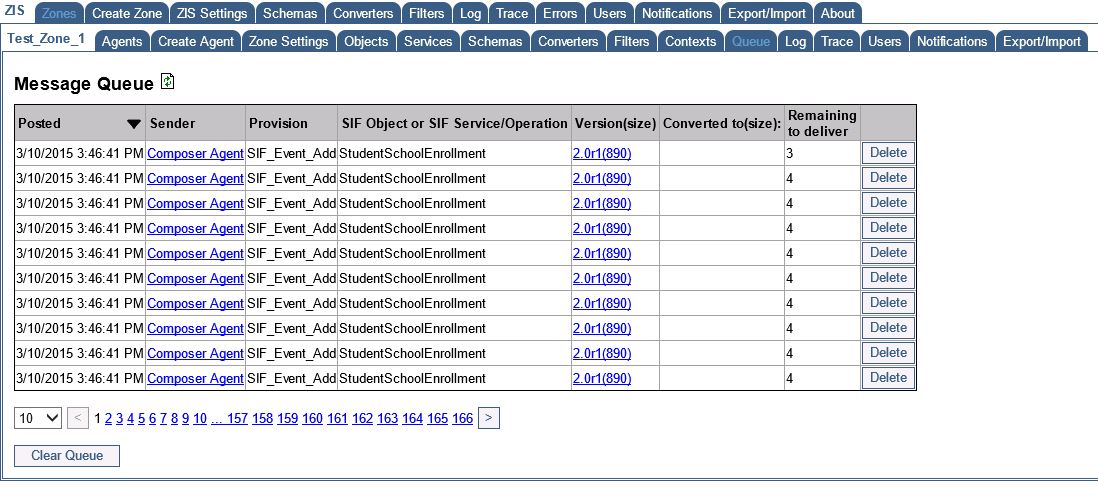The image size is (1098, 499).
Task: Jump to pages via the ... 157 link
Action: pos(230,419)
